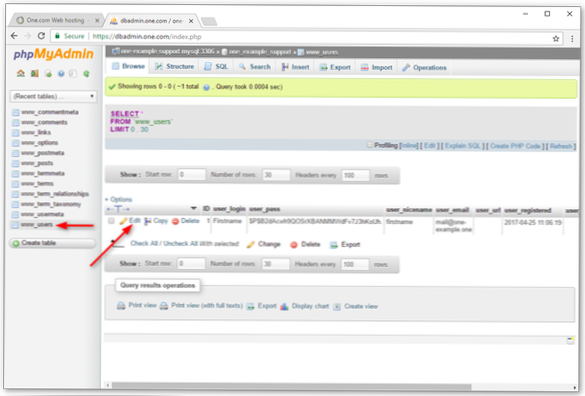The width and height of the screenshot is (585, 396).
Task: Open the Insert tab
Action: 295,67
